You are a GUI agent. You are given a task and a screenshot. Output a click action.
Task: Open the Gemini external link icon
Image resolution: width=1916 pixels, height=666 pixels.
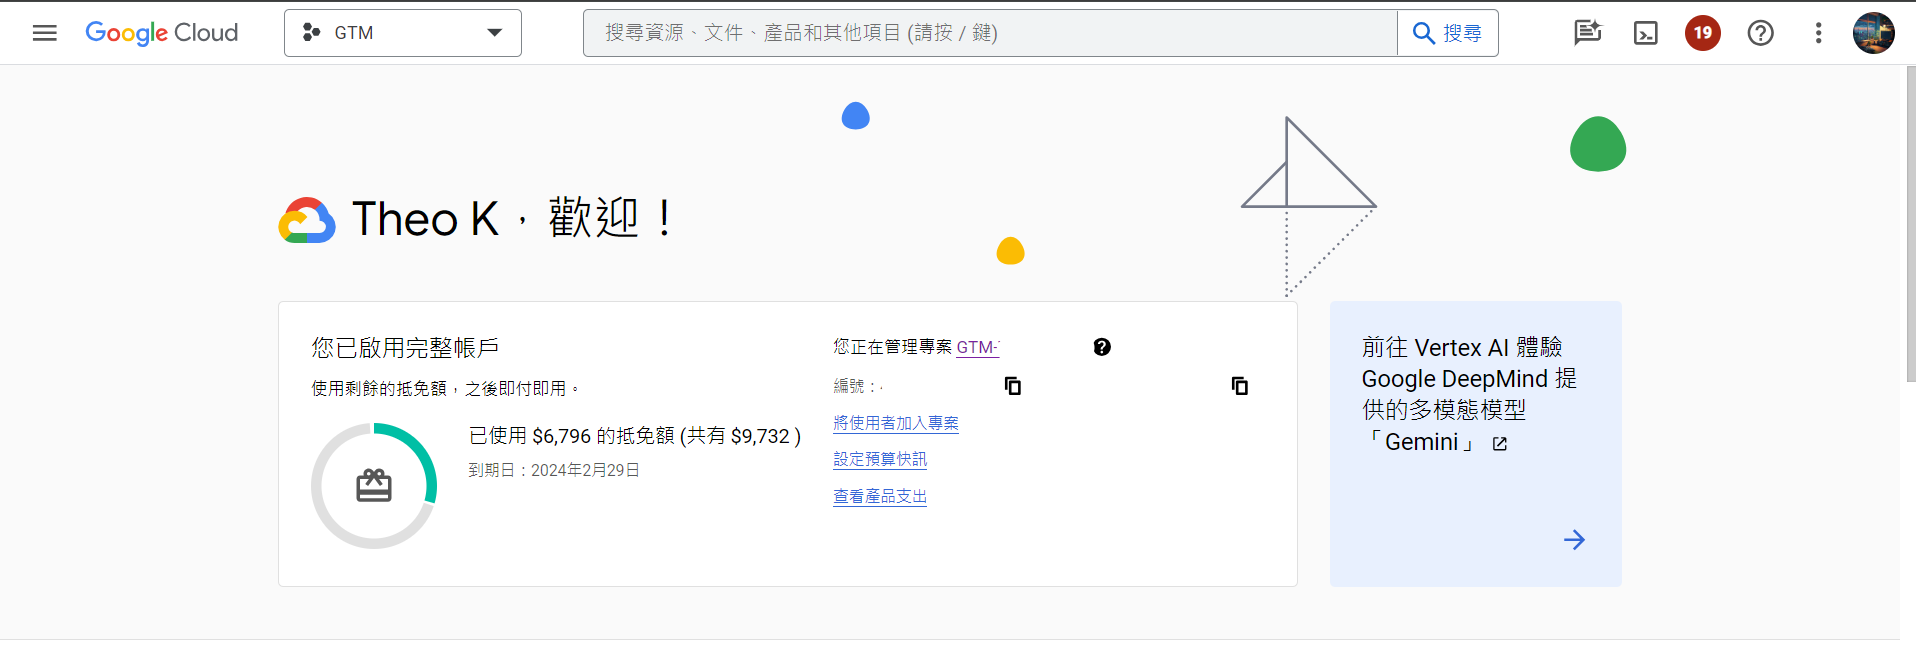coord(1500,444)
